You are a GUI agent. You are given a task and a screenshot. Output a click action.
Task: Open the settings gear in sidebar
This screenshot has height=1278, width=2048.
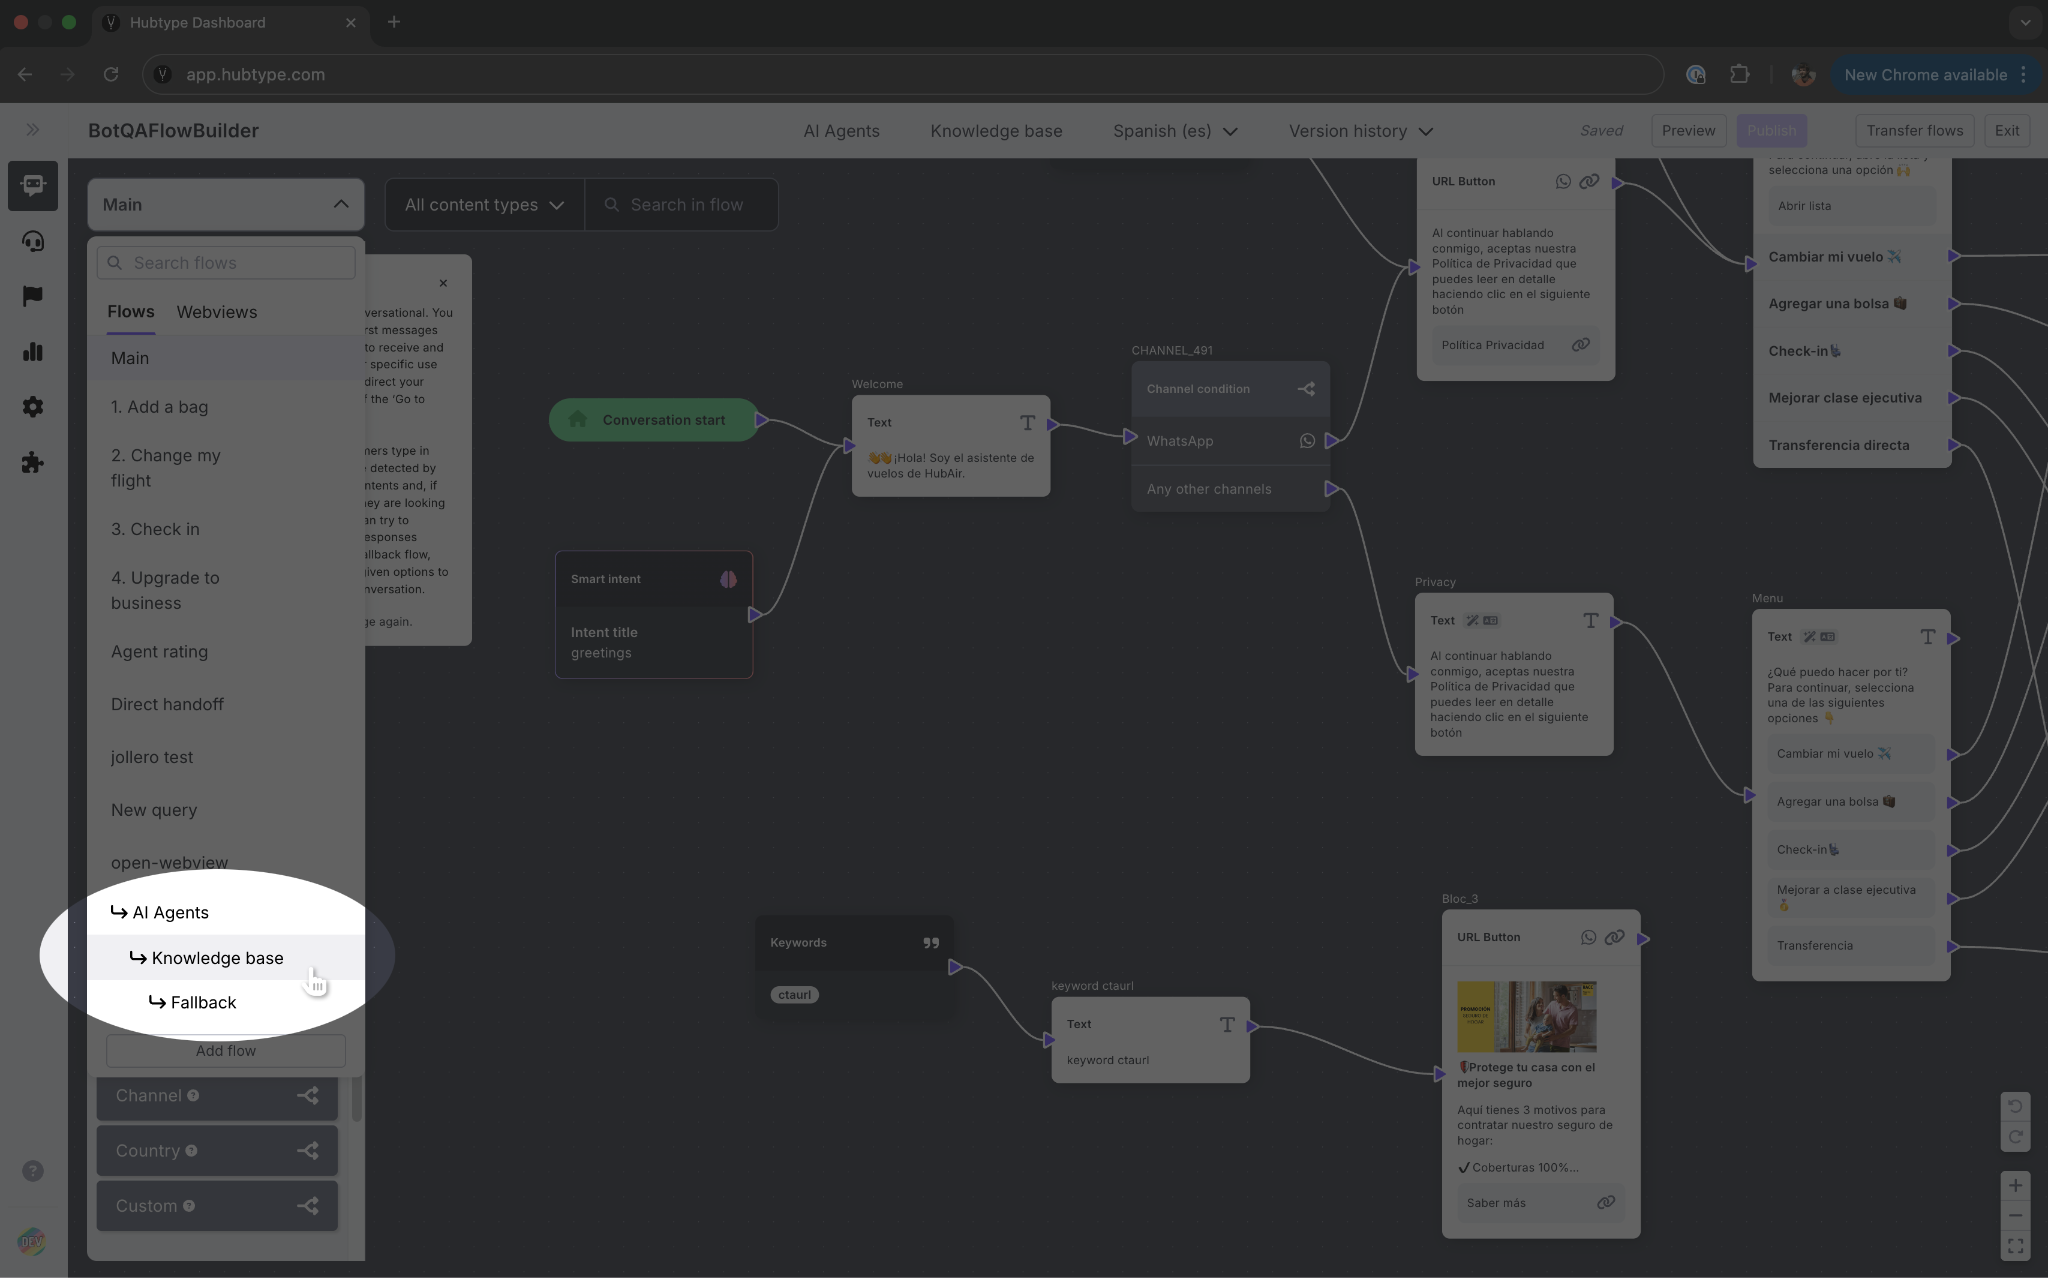coord(33,407)
